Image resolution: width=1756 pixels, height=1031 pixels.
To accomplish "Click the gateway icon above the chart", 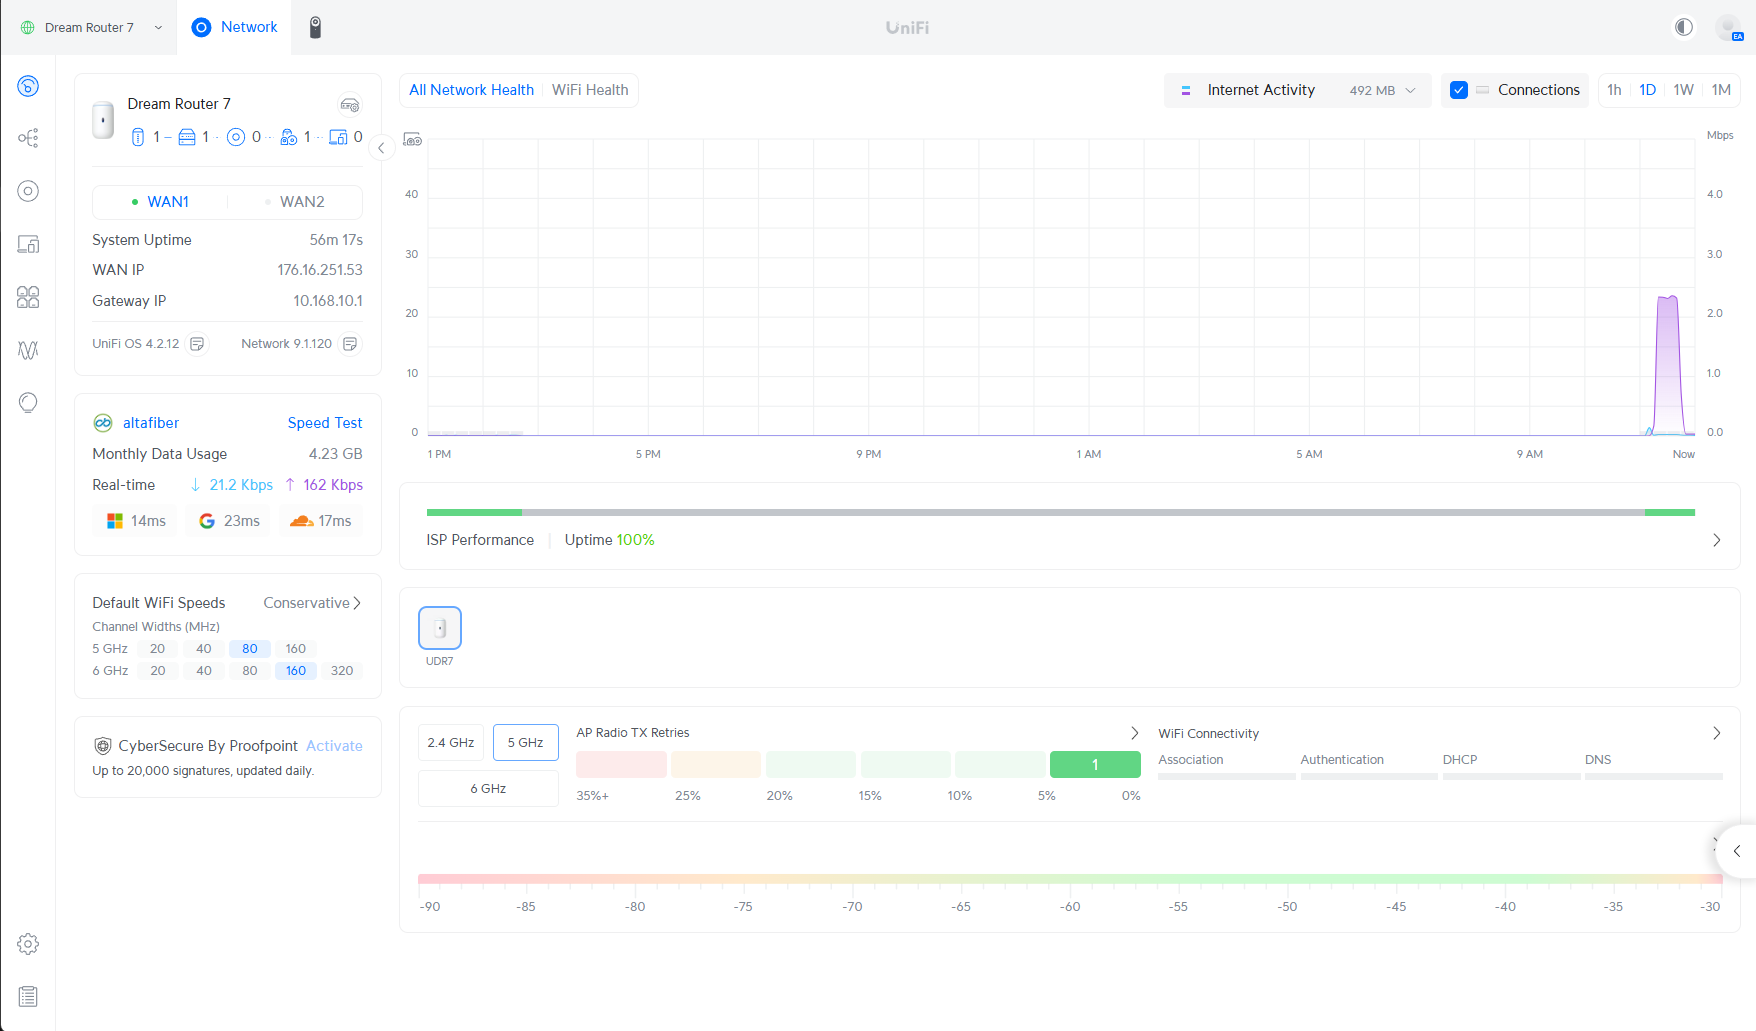I will pos(412,140).
